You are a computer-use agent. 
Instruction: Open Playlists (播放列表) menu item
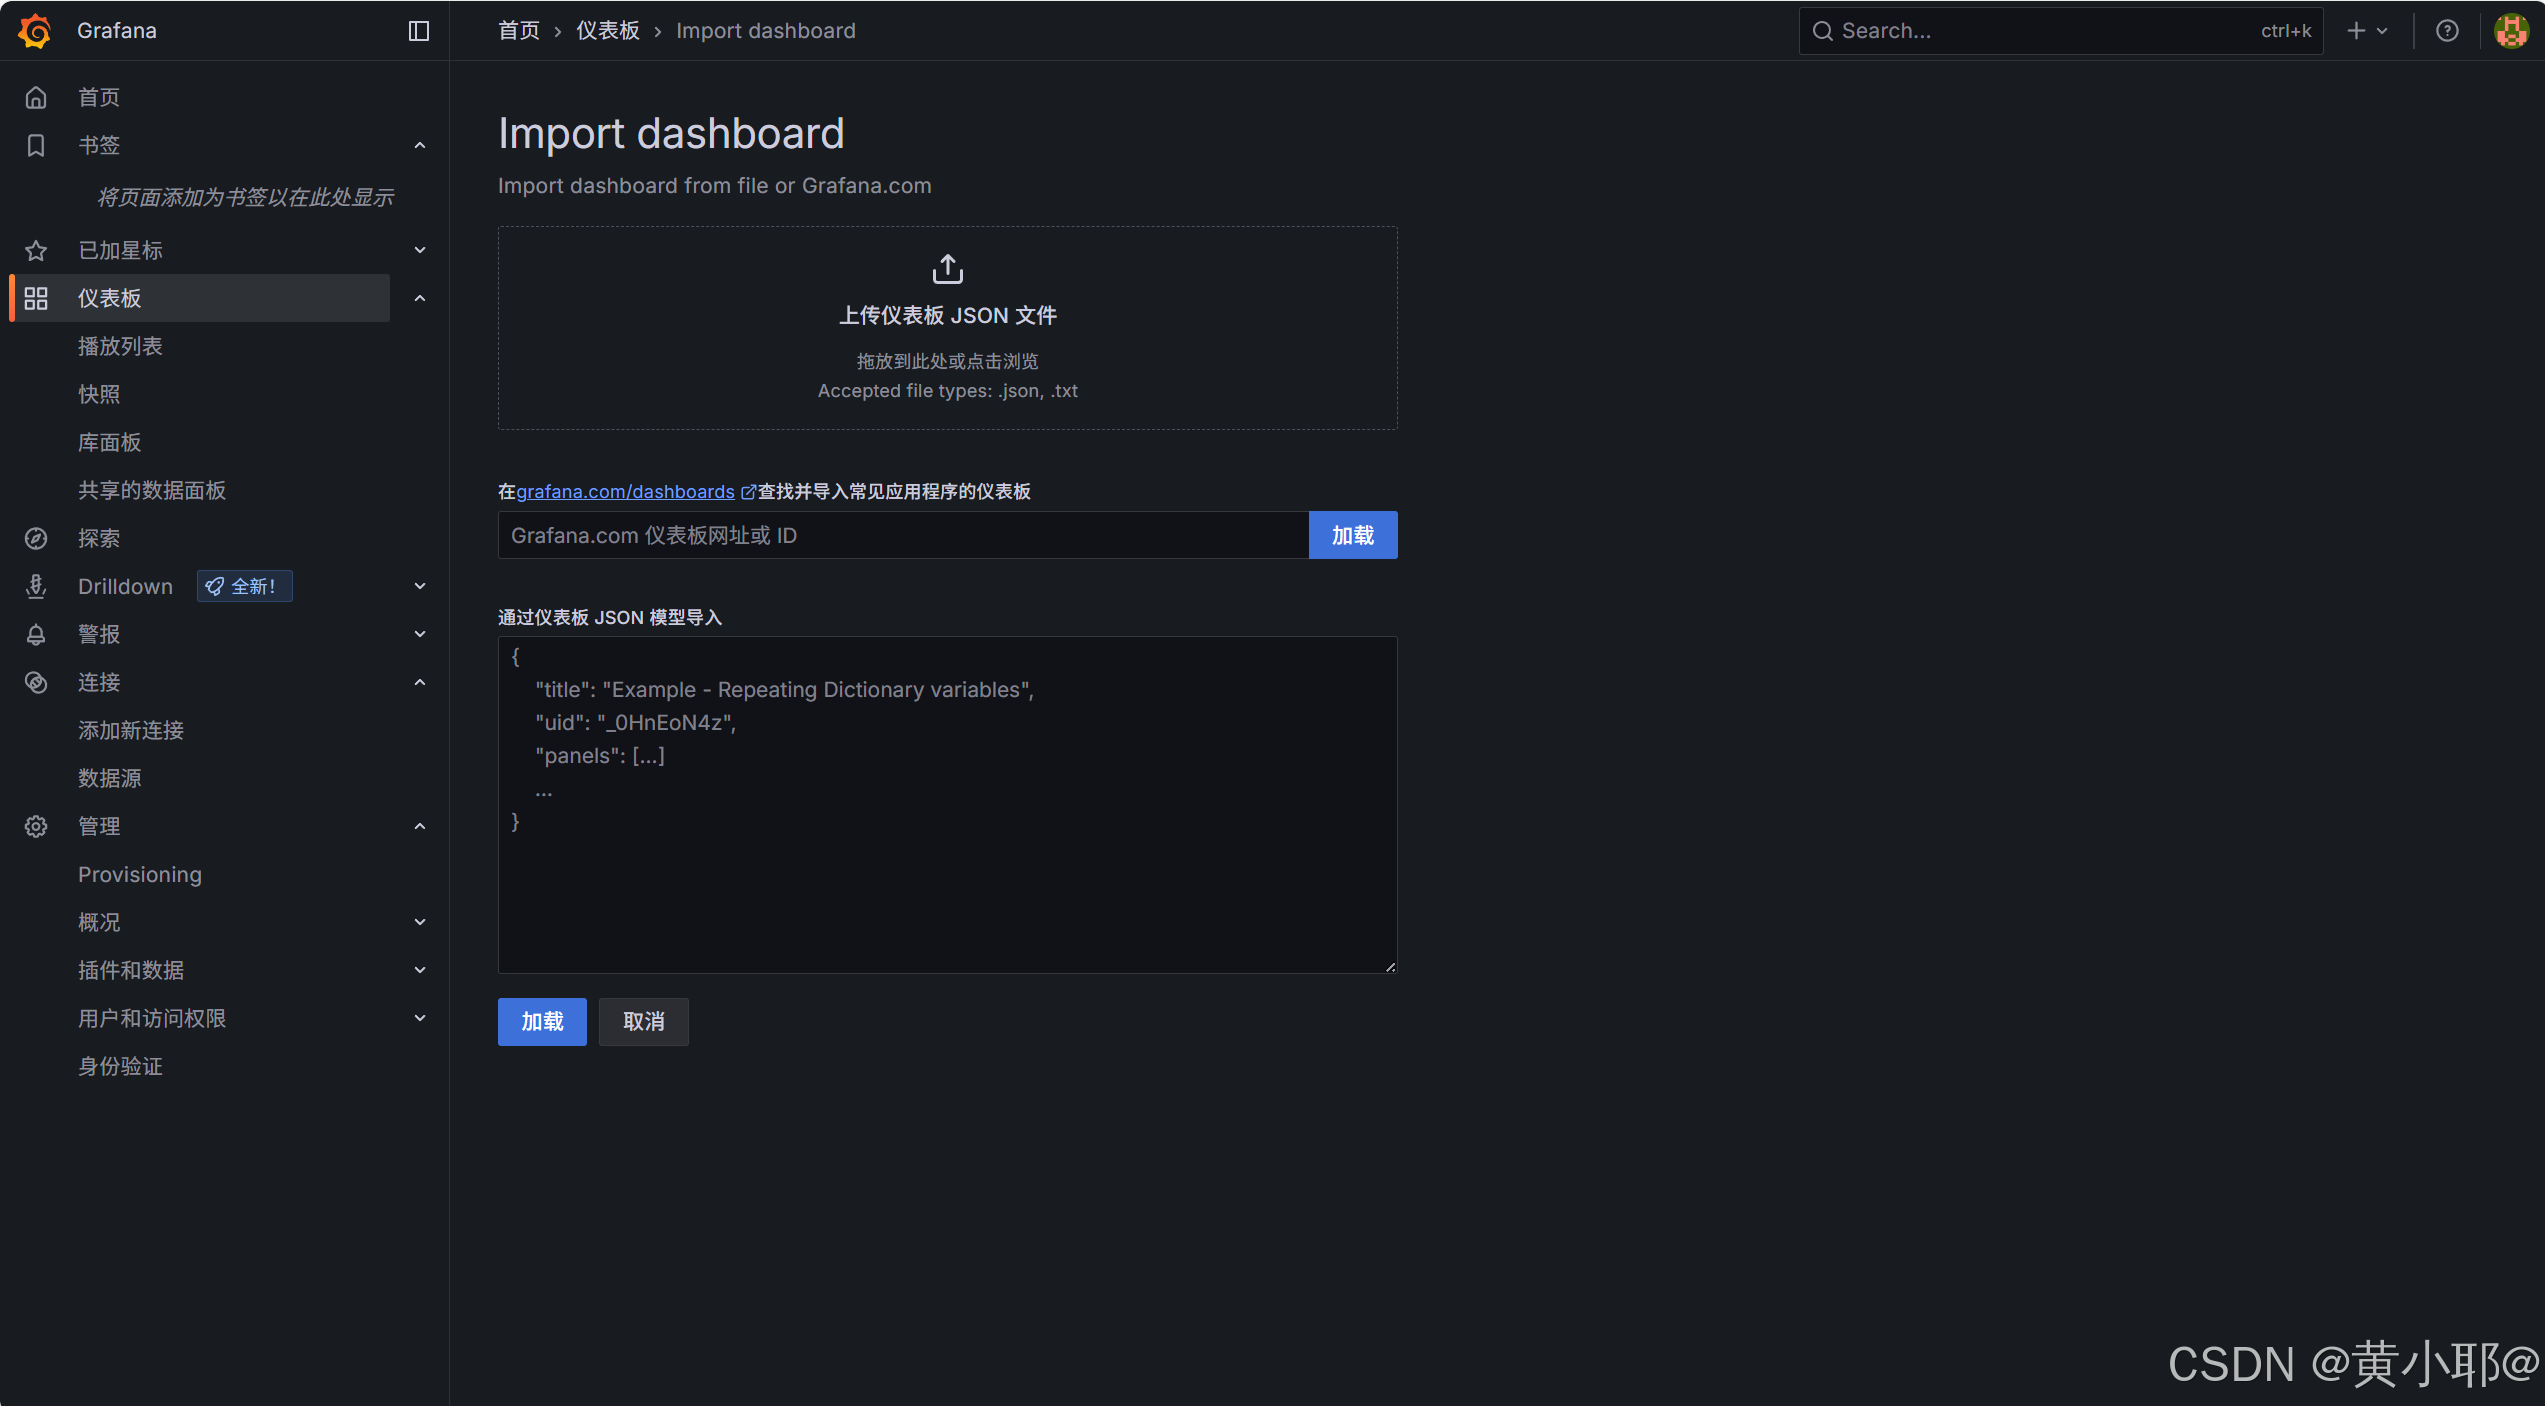[x=120, y=346]
